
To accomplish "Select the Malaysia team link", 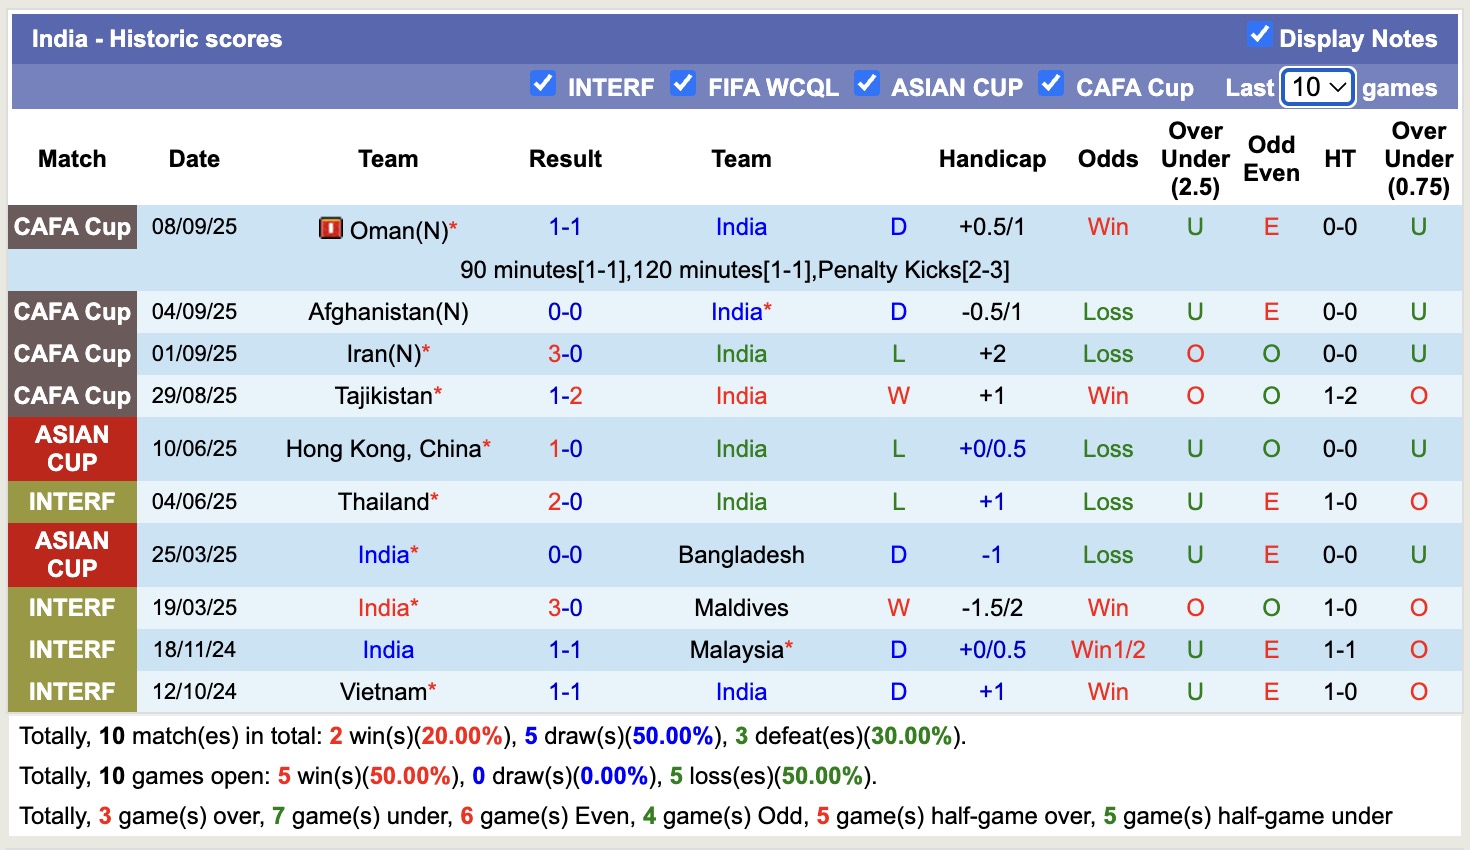I will click(x=736, y=650).
